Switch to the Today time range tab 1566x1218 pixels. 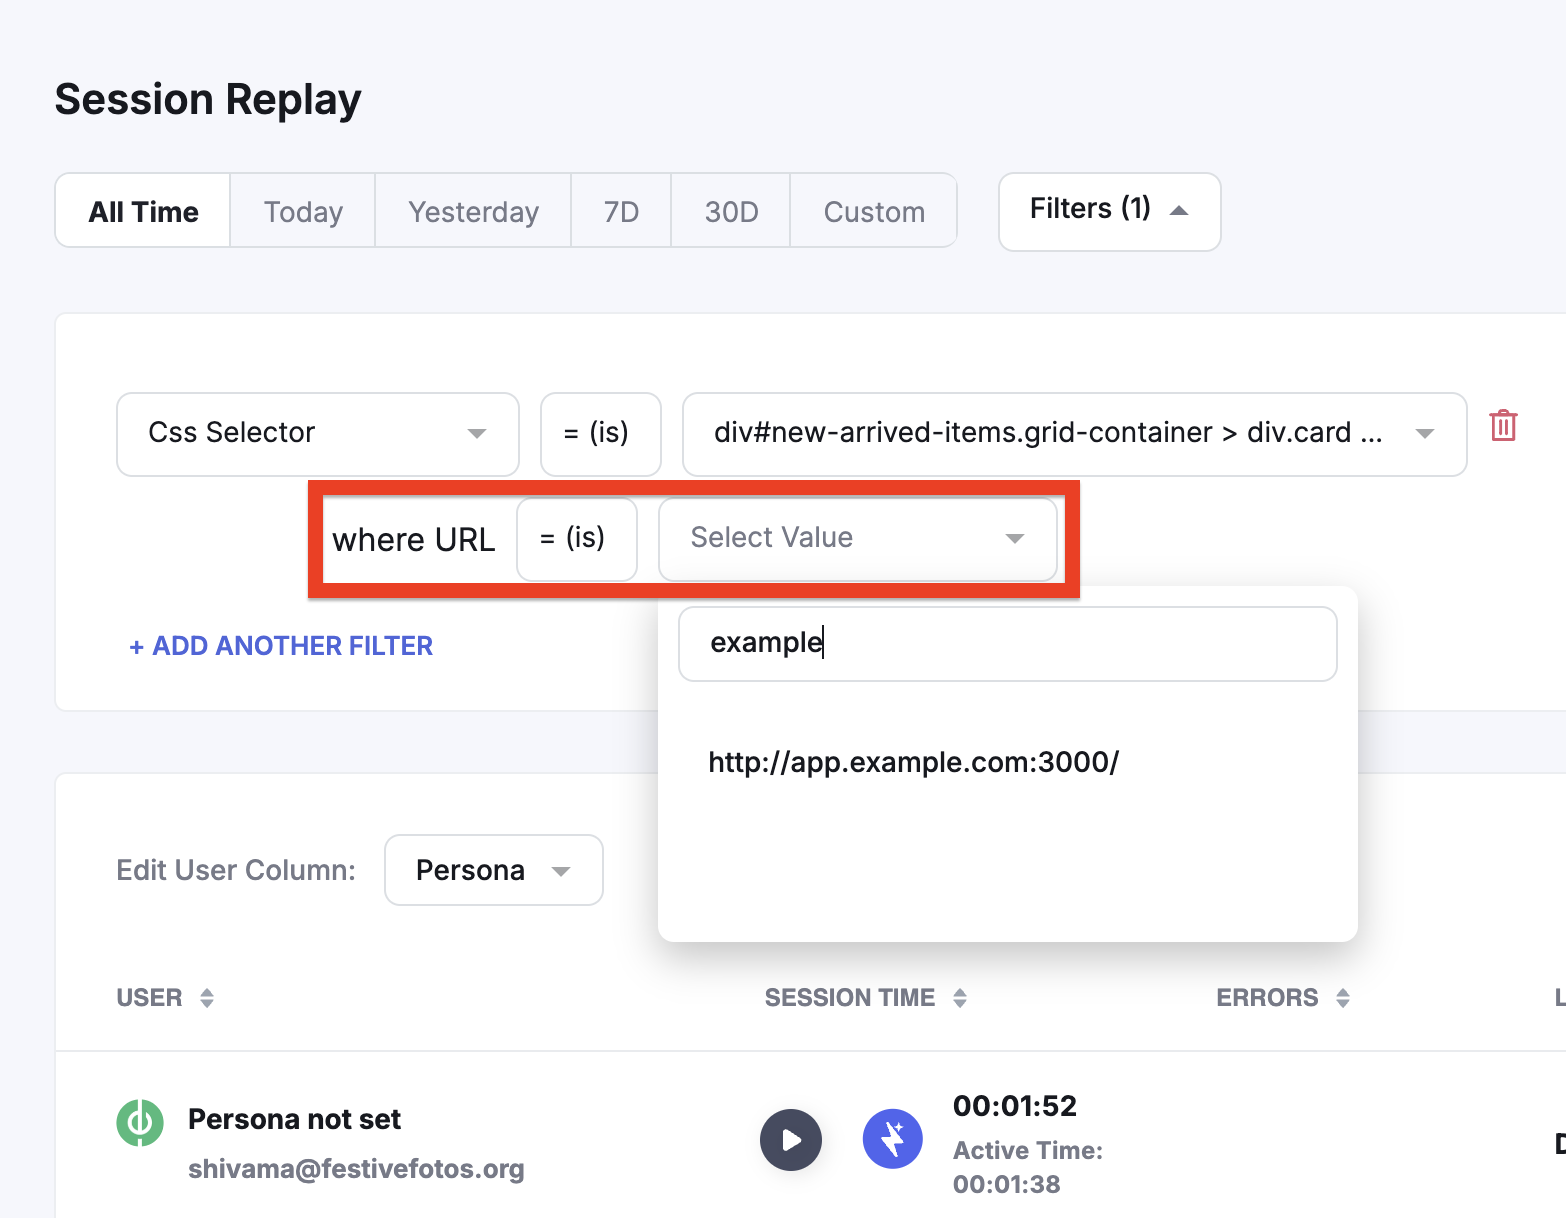tap(303, 211)
